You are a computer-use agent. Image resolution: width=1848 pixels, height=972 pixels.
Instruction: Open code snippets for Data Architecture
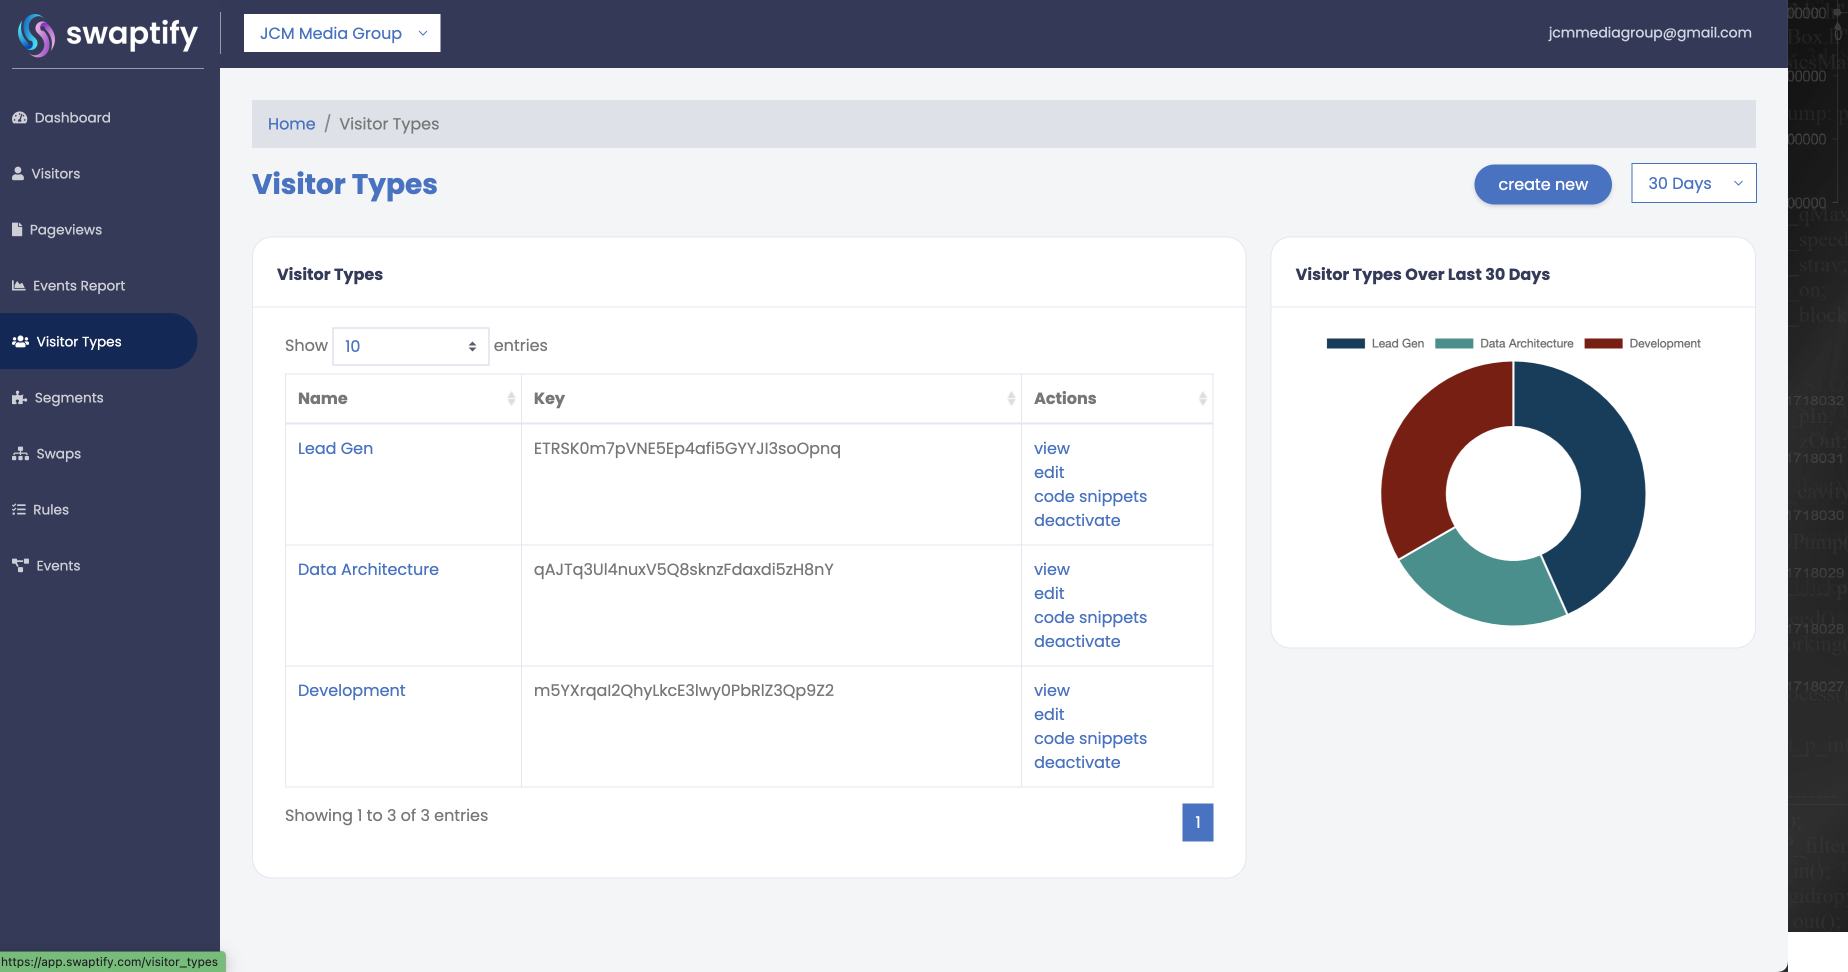[x=1090, y=618]
